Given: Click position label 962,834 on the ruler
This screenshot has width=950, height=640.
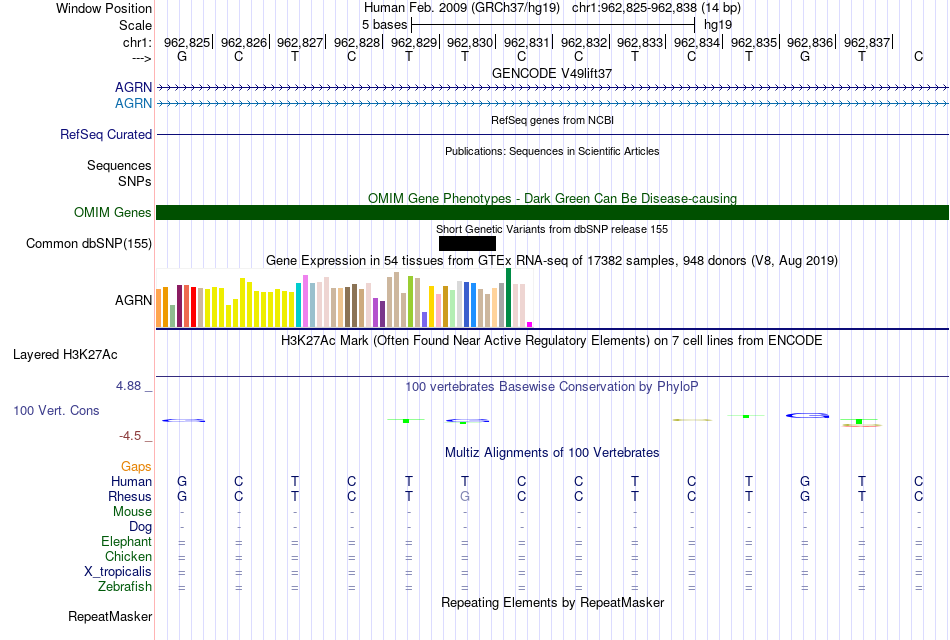Looking at the screenshot, I should click(x=697, y=42).
